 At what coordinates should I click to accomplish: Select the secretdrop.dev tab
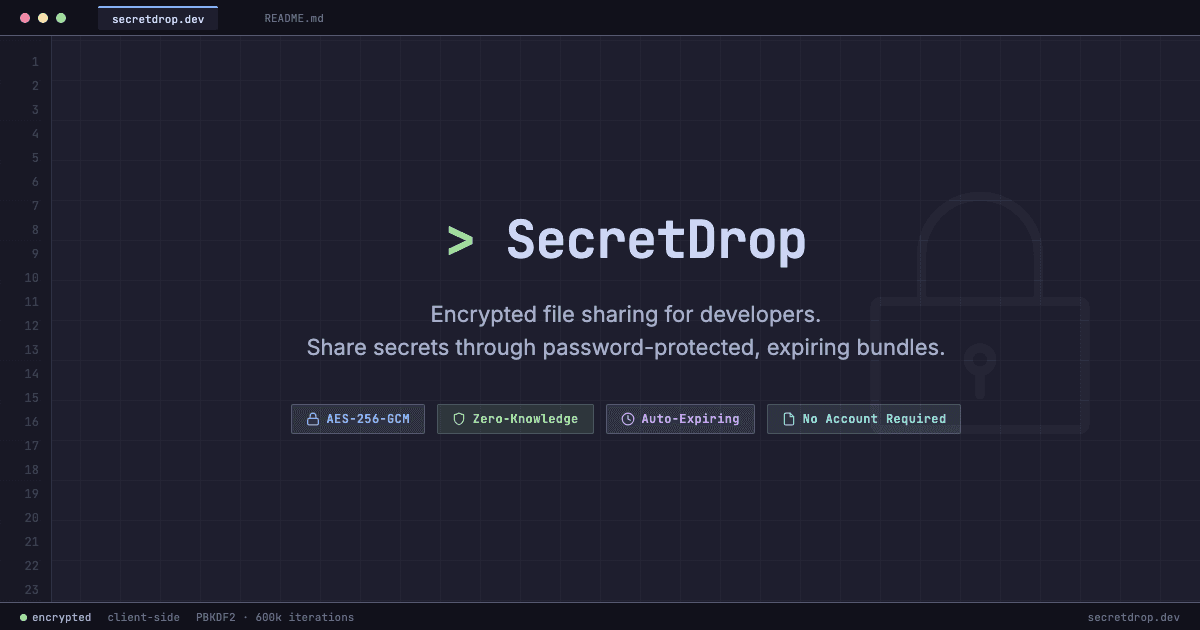[x=157, y=17]
